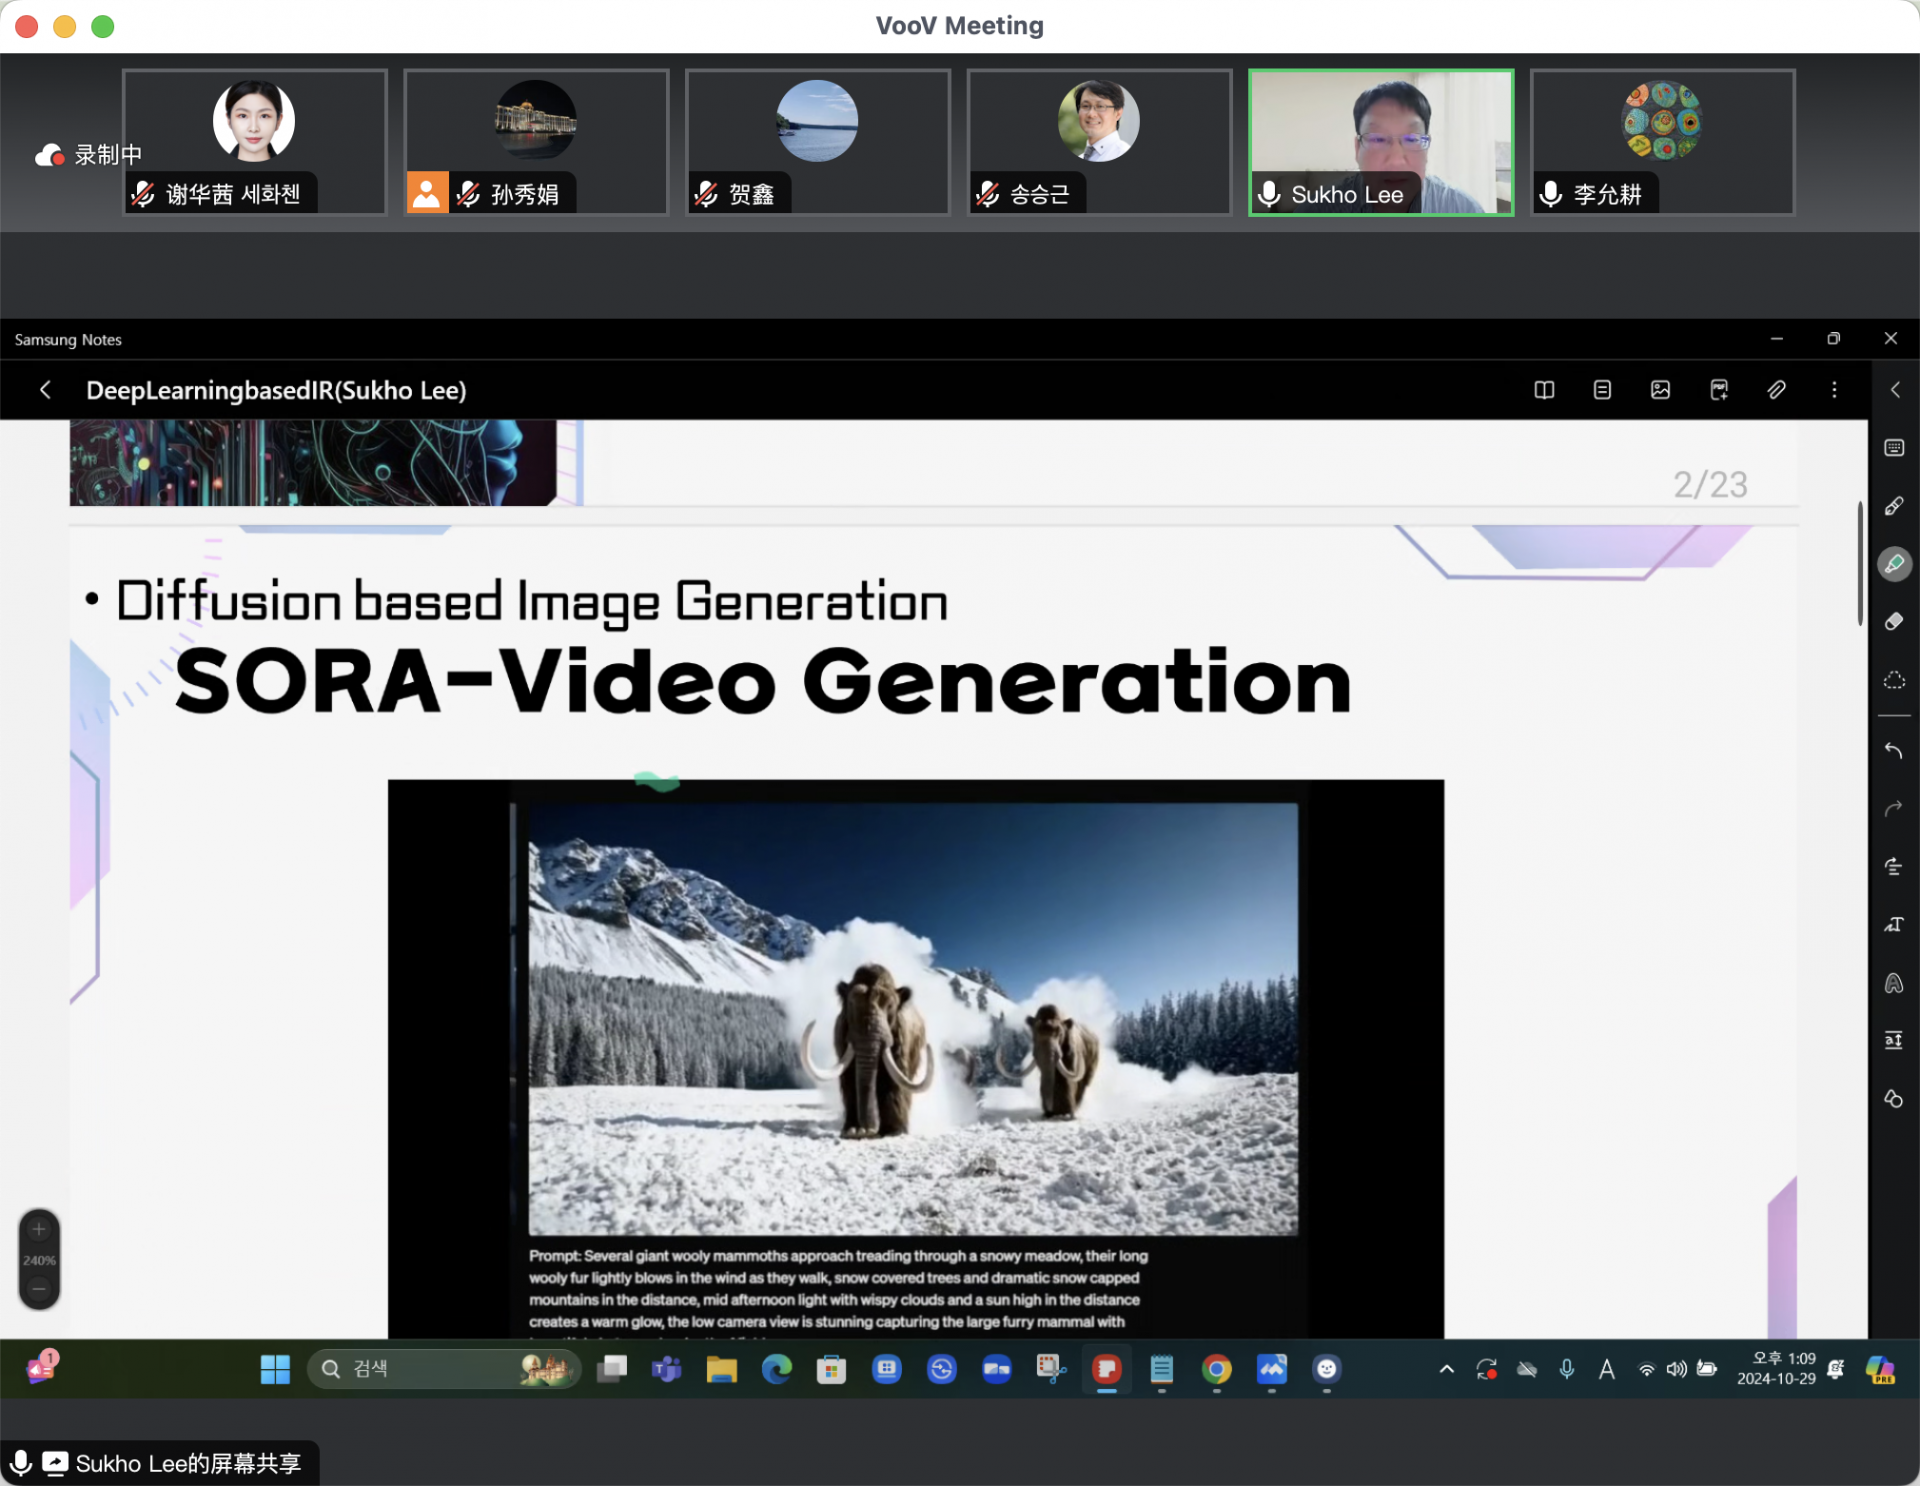Select the Lasso selection tool
This screenshot has height=1486, width=1920.
click(1894, 680)
